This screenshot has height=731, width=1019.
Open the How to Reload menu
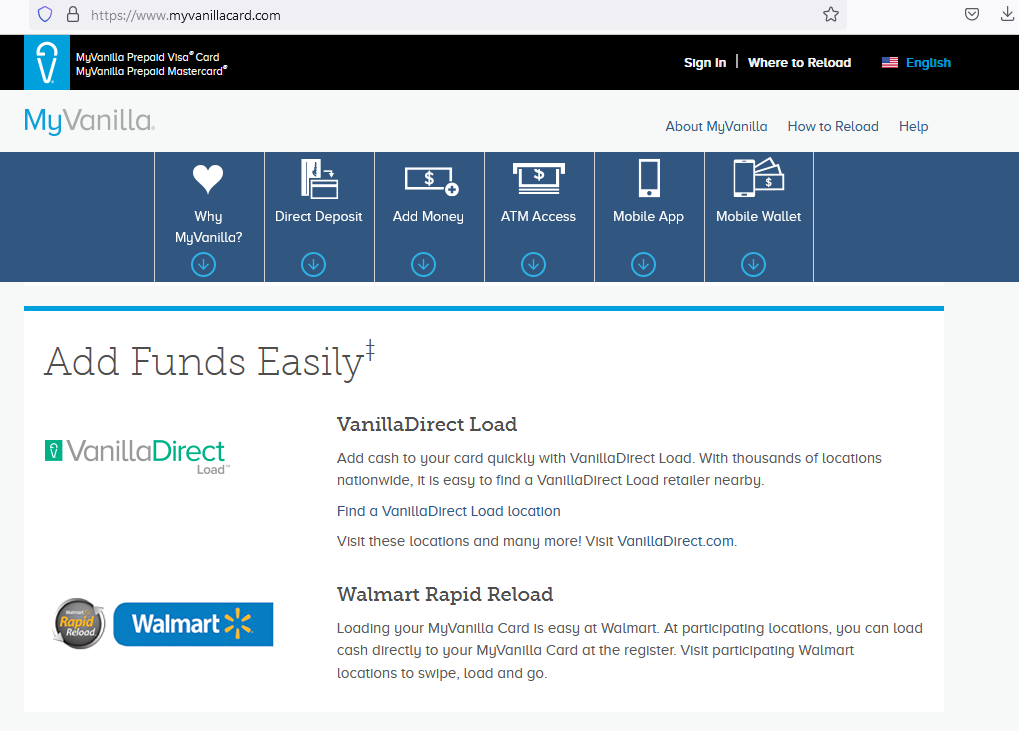click(x=833, y=127)
